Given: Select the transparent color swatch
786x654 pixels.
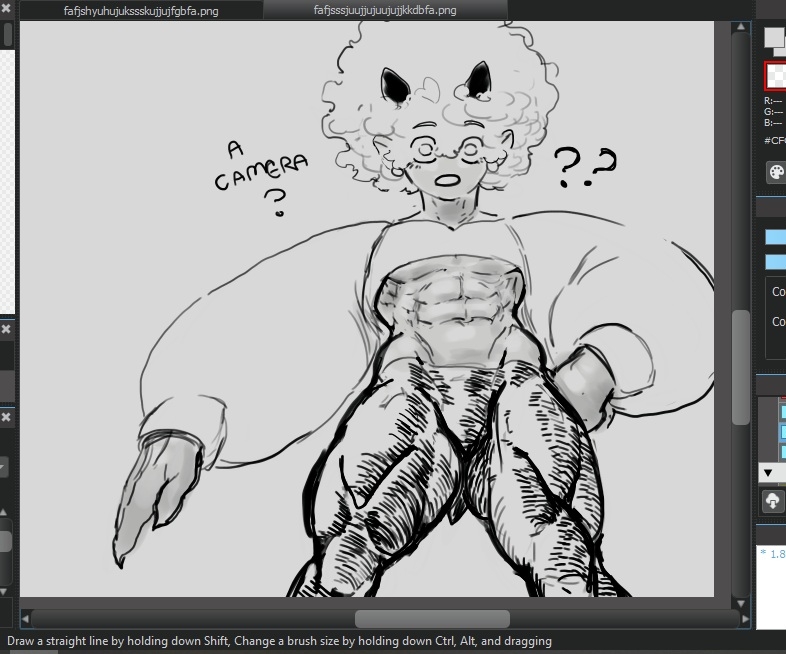Looking at the screenshot, I should coord(776,77).
